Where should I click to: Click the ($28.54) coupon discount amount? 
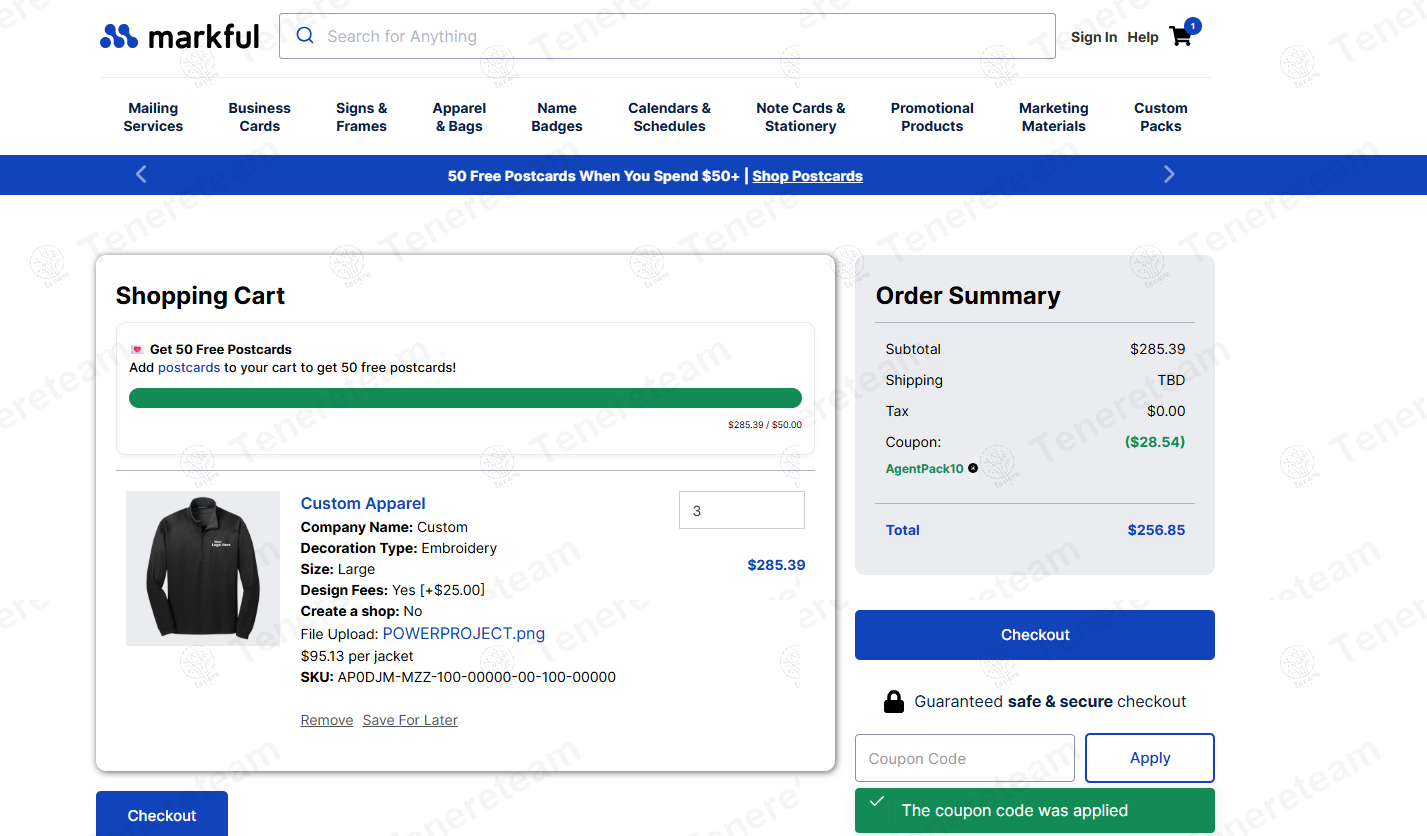pyautogui.click(x=1155, y=441)
